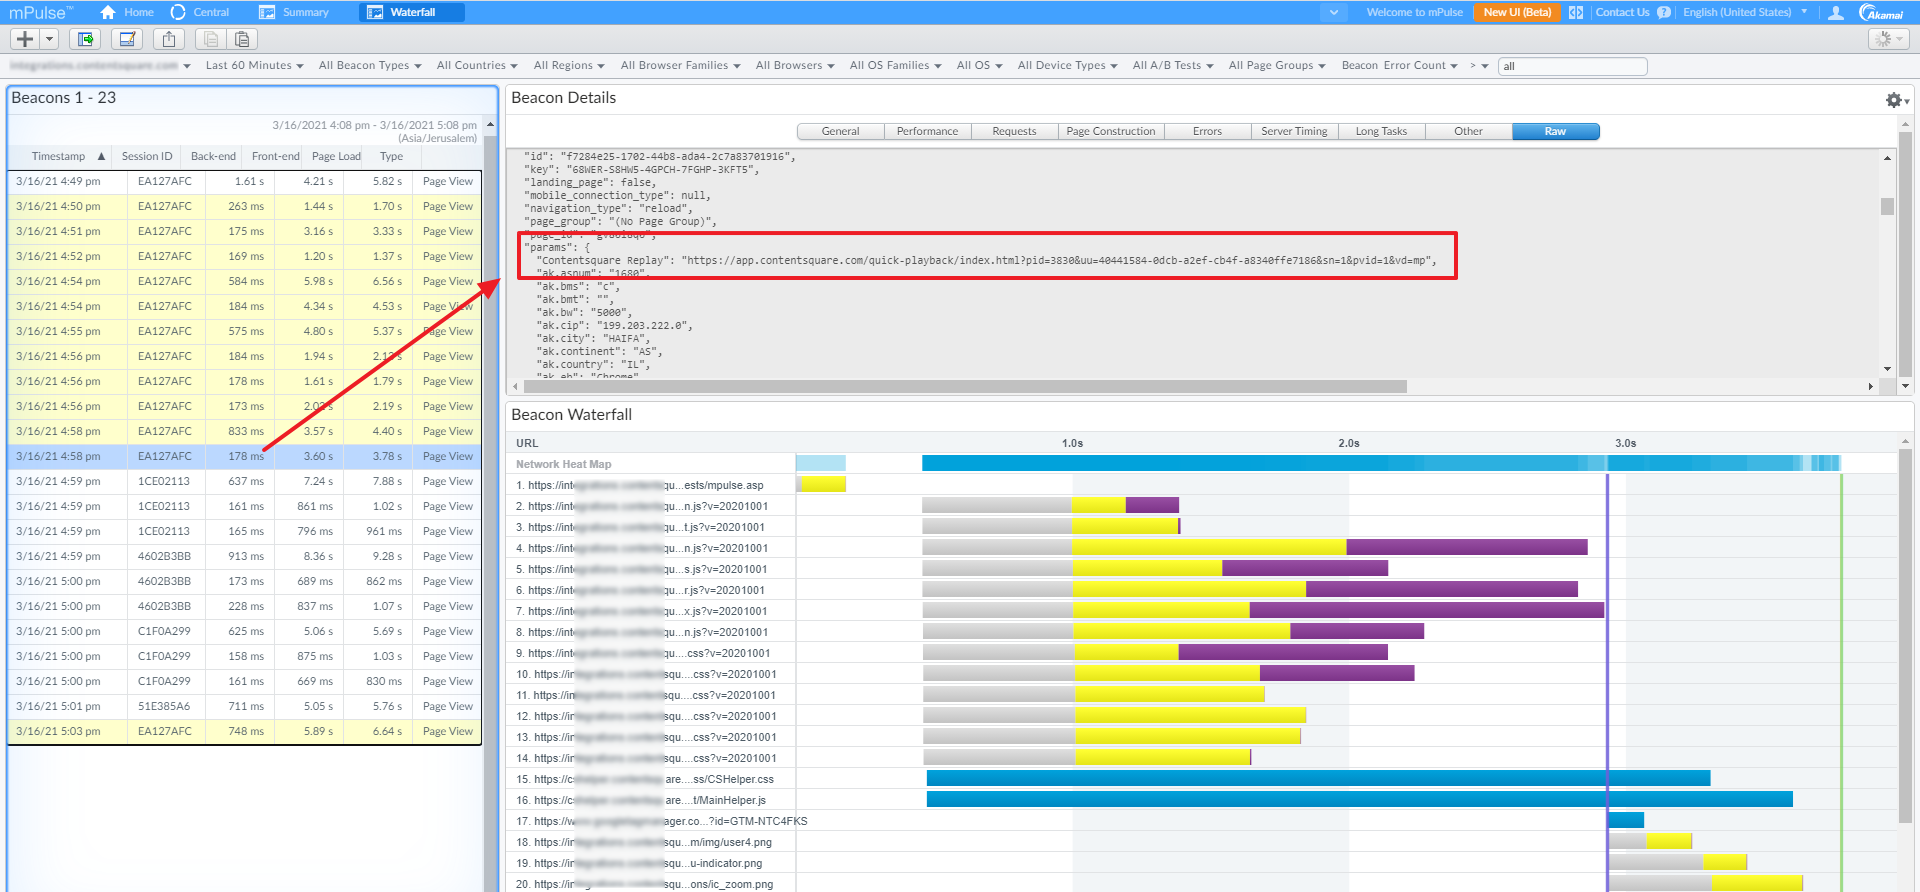
Task: Open the Last 60 Minutes time filter
Action: [254, 65]
